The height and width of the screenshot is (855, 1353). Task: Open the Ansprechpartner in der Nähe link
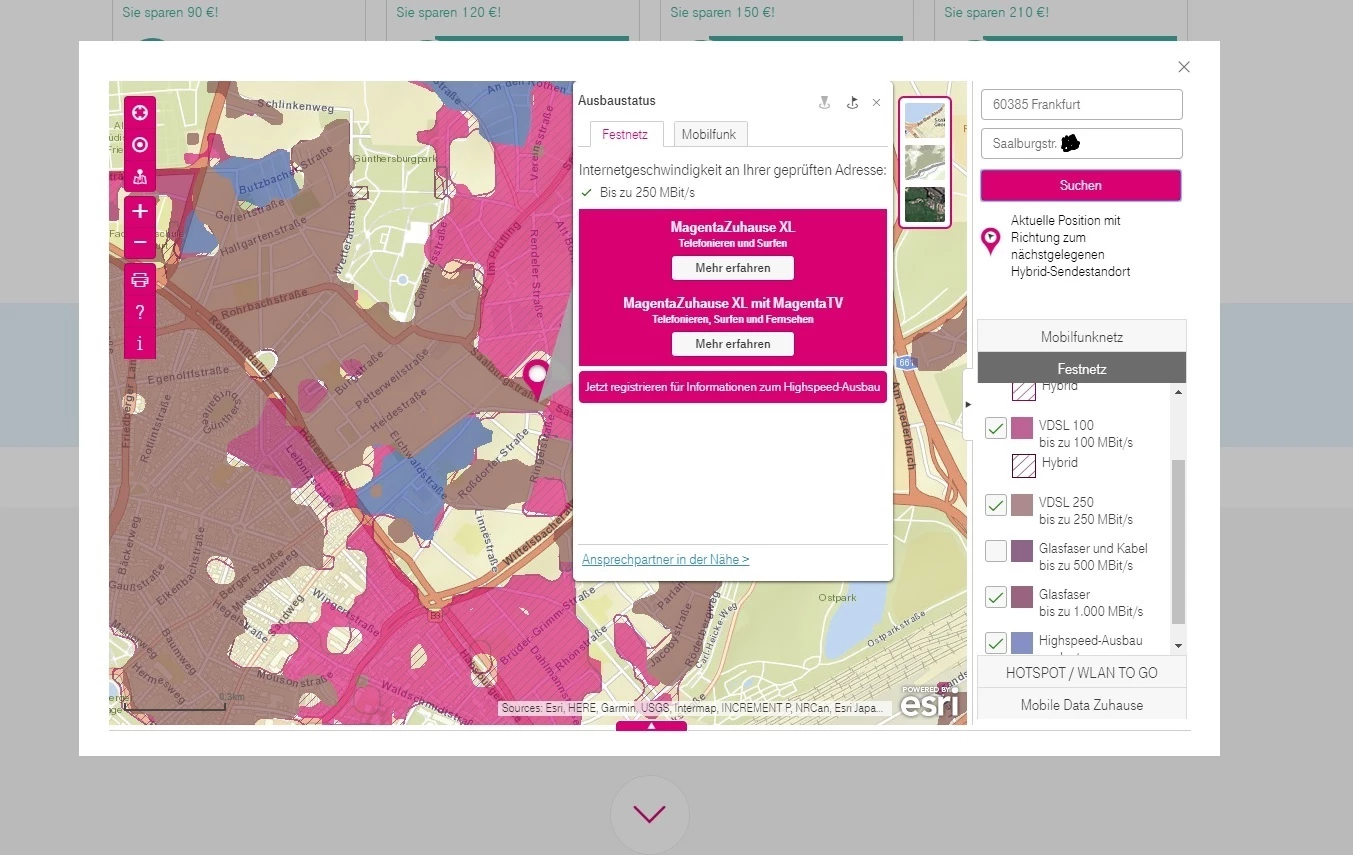coord(665,560)
